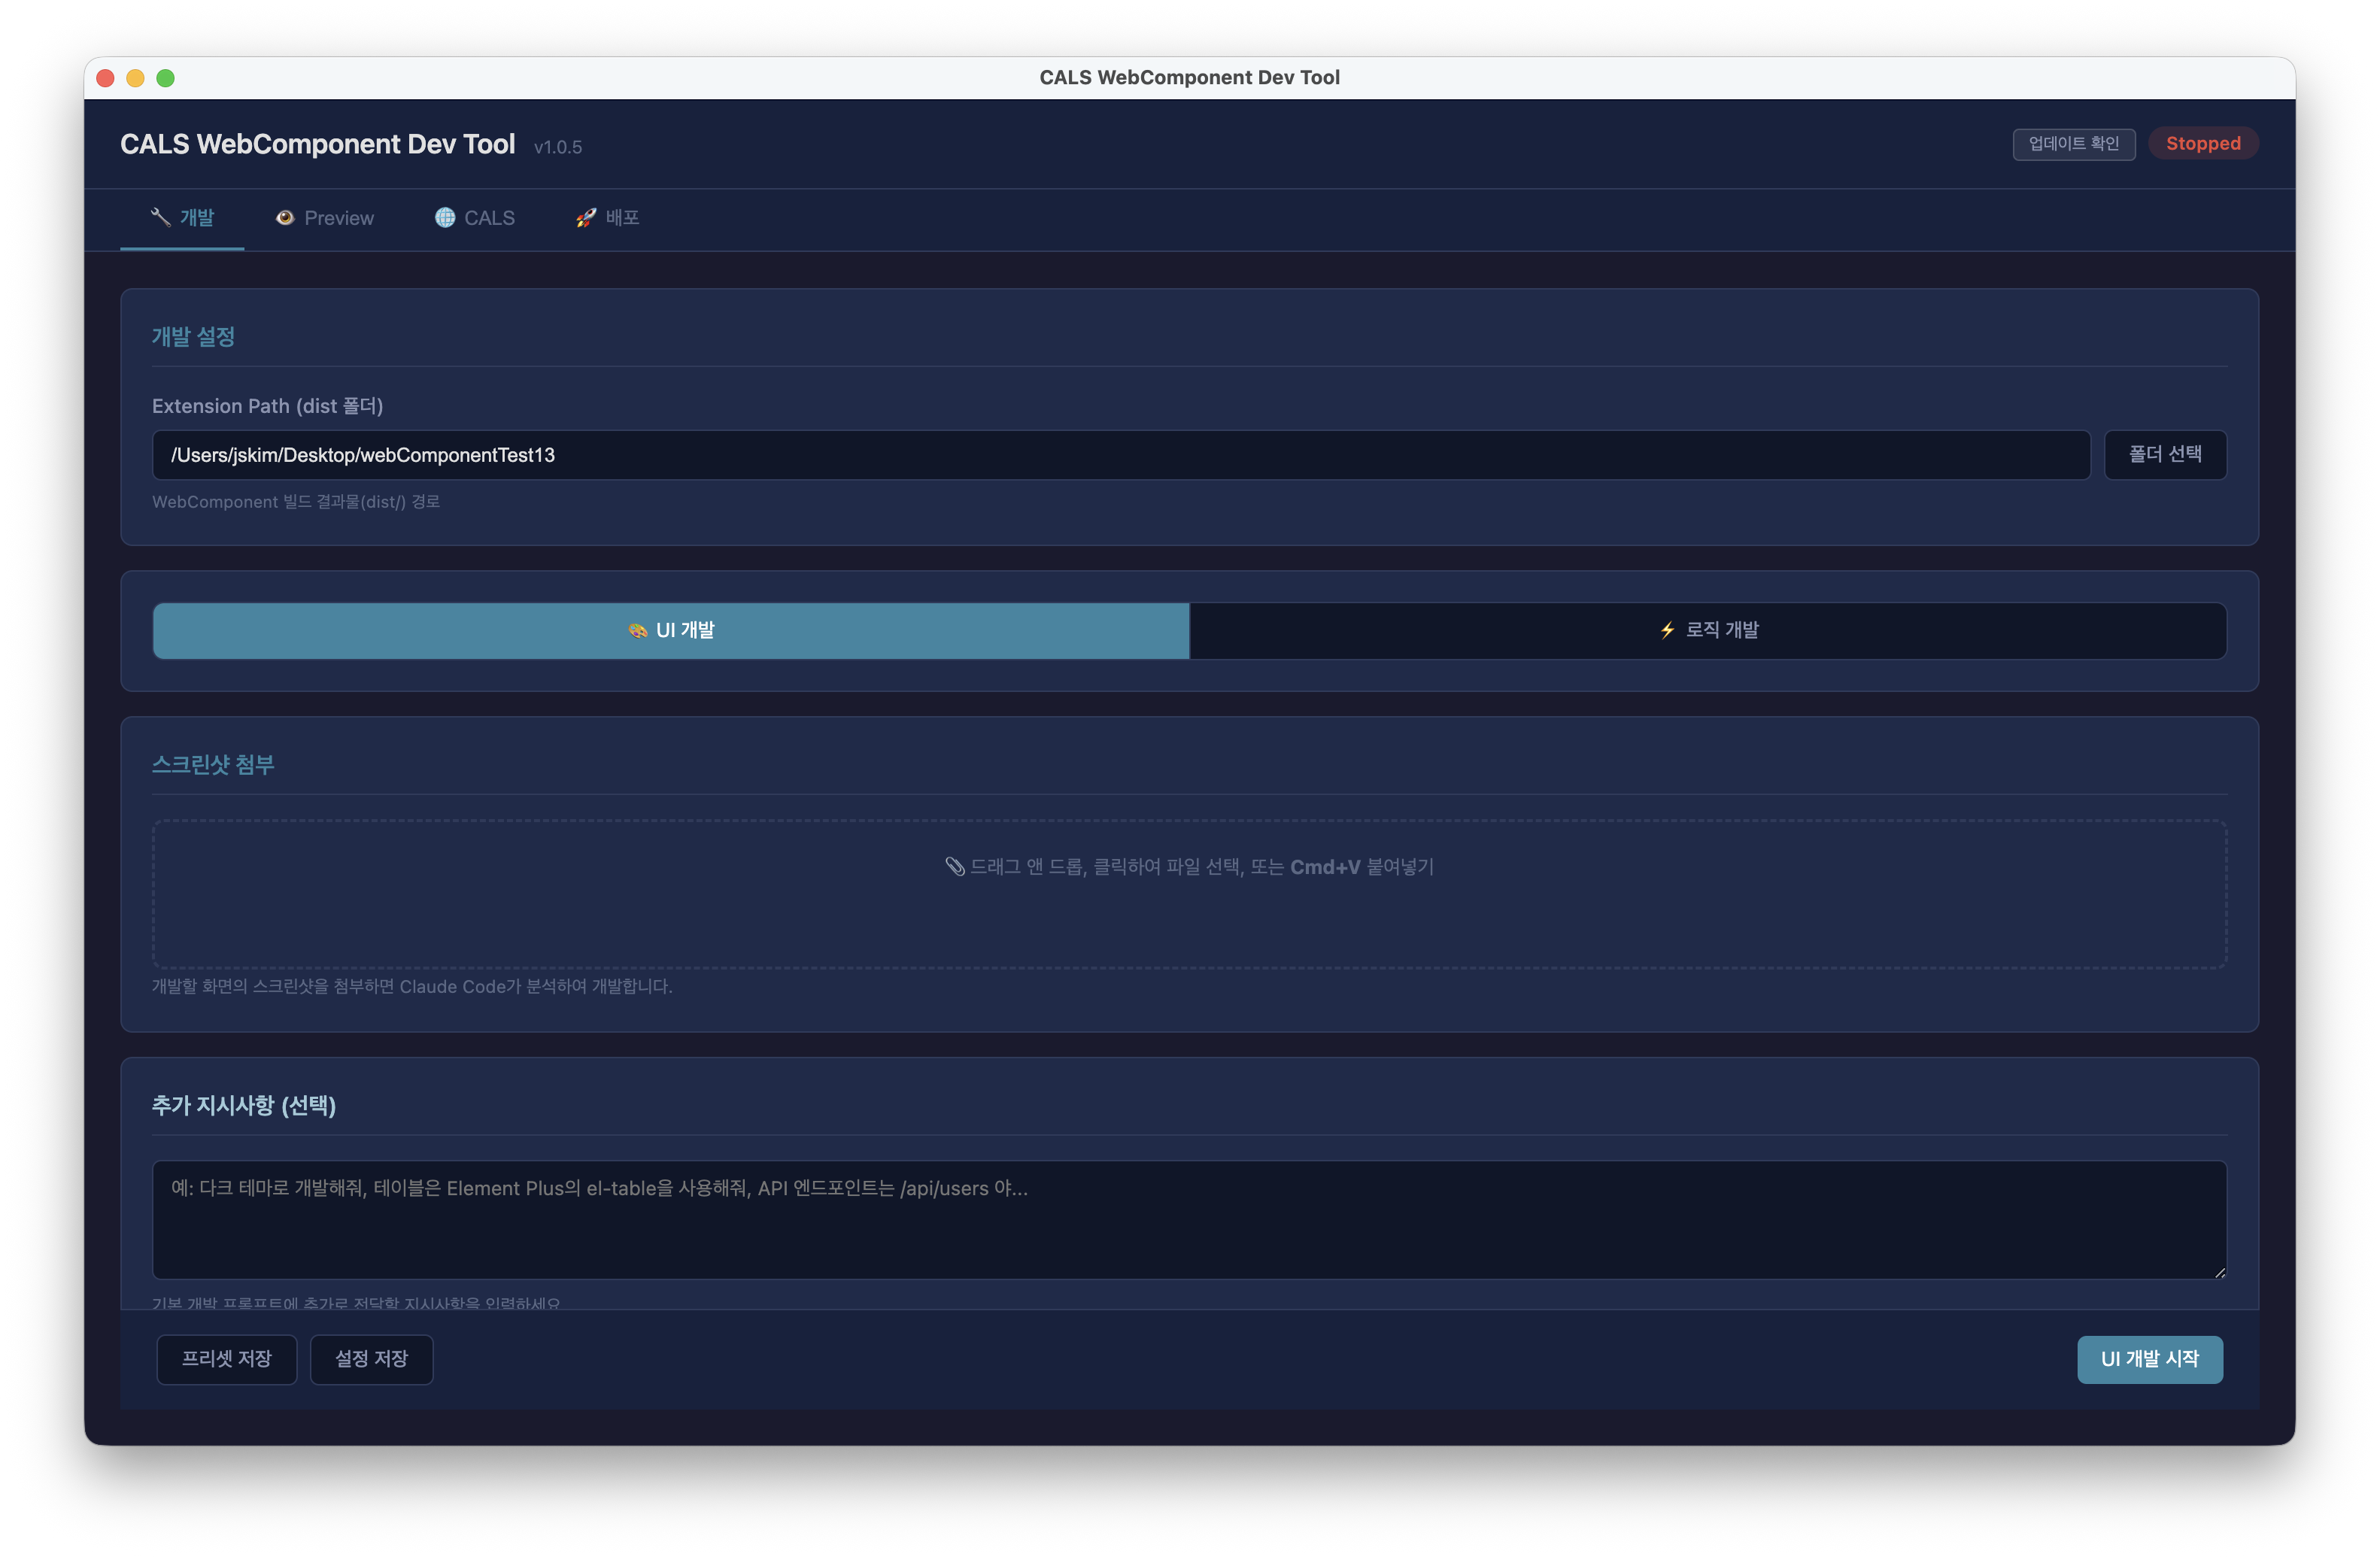Click the v1.0.5 version label
The height and width of the screenshot is (1557, 2380).
point(558,147)
